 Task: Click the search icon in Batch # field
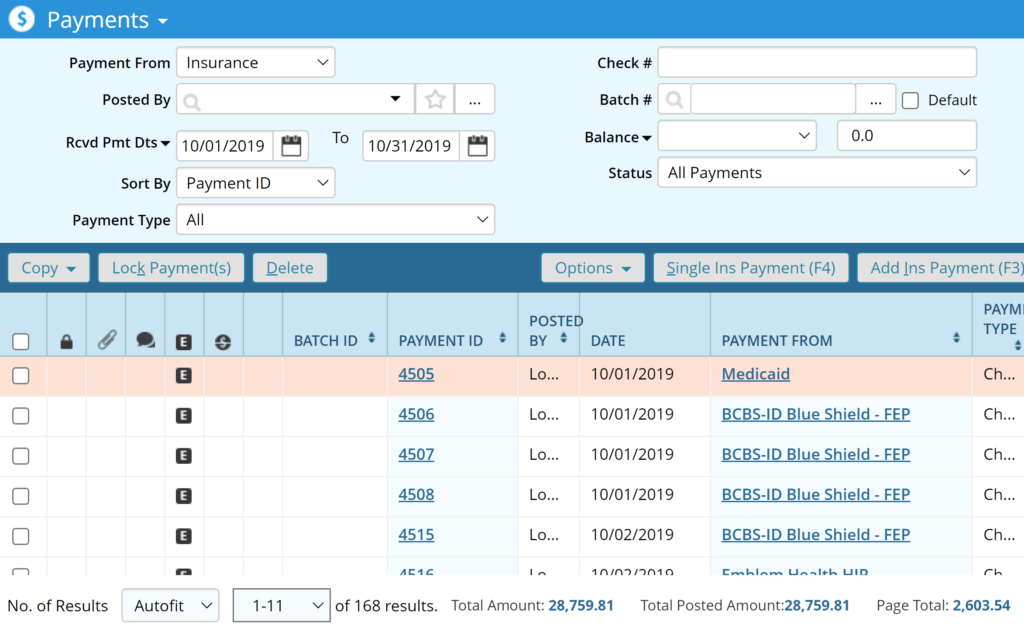(675, 99)
